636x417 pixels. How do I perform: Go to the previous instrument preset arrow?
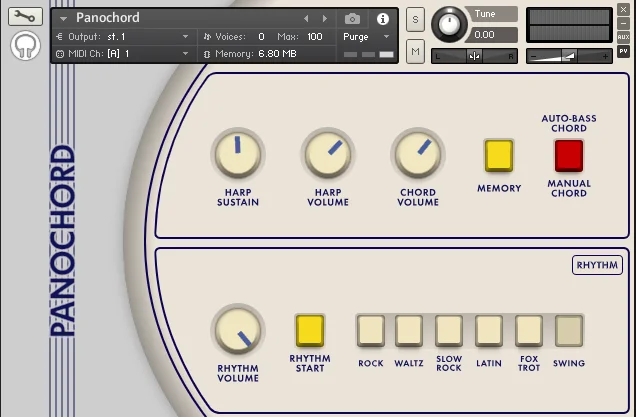coord(306,19)
